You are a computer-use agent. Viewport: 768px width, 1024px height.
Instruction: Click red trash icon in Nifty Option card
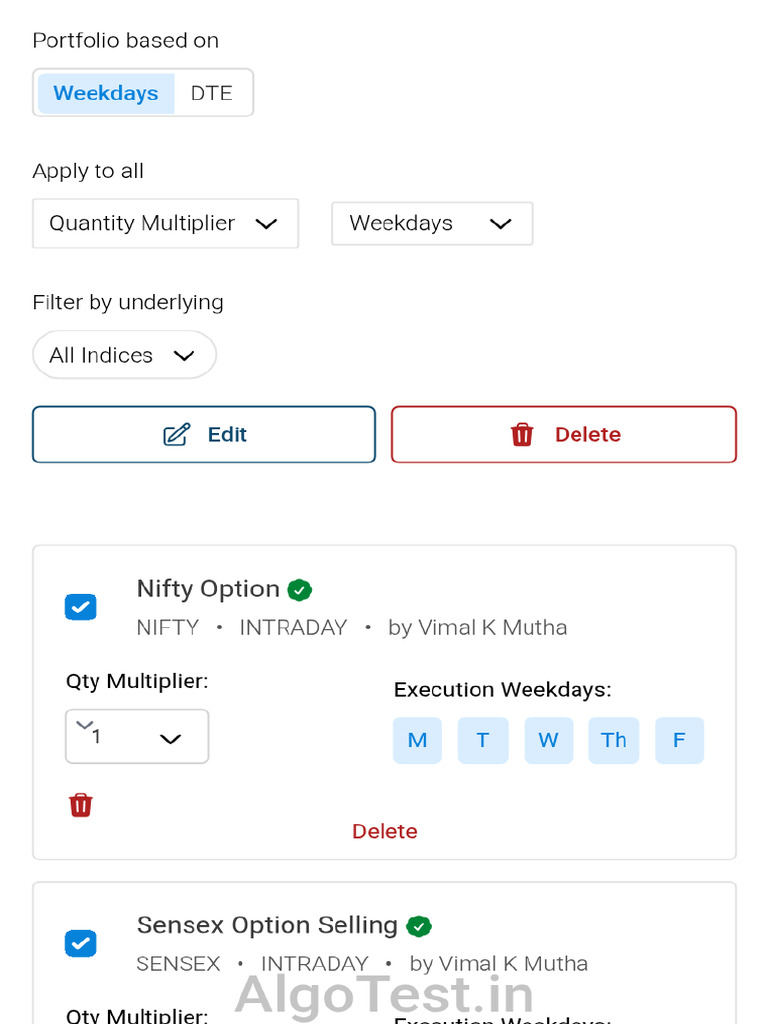click(81, 805)
